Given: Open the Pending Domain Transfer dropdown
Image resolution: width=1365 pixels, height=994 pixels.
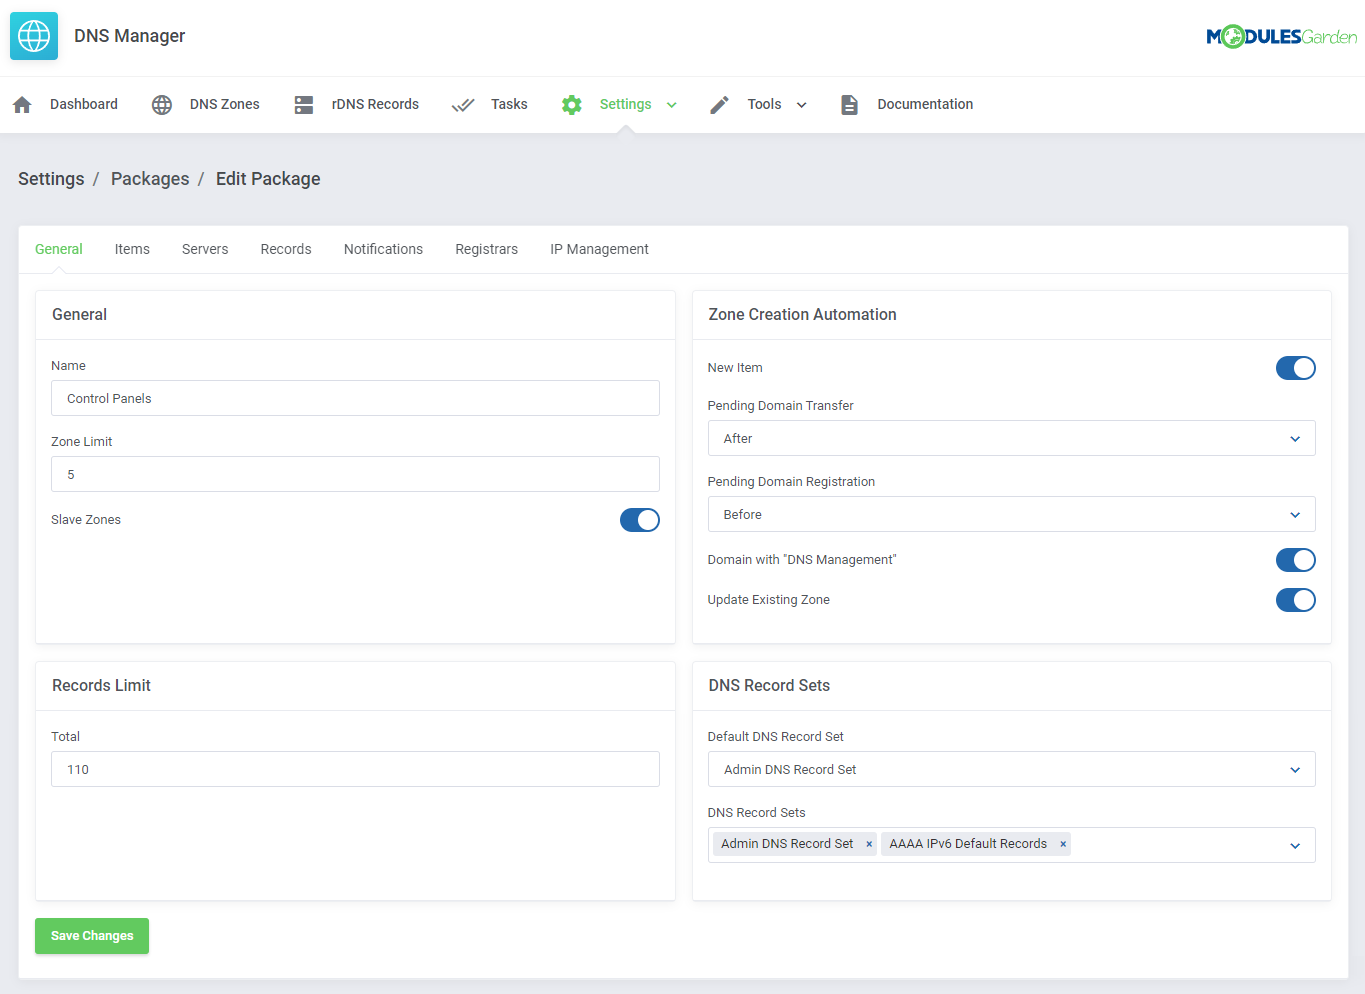Looking at the screenshot, I should click(1011, 438).
